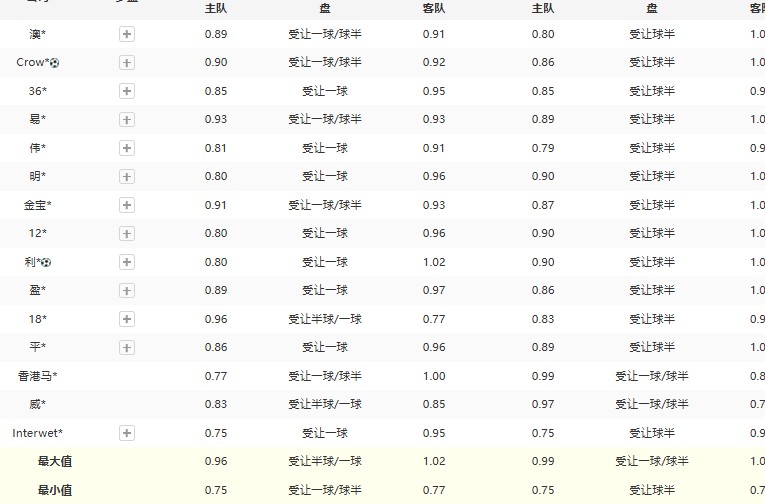Expand the Crow* row details

click(x=127, y=62)
